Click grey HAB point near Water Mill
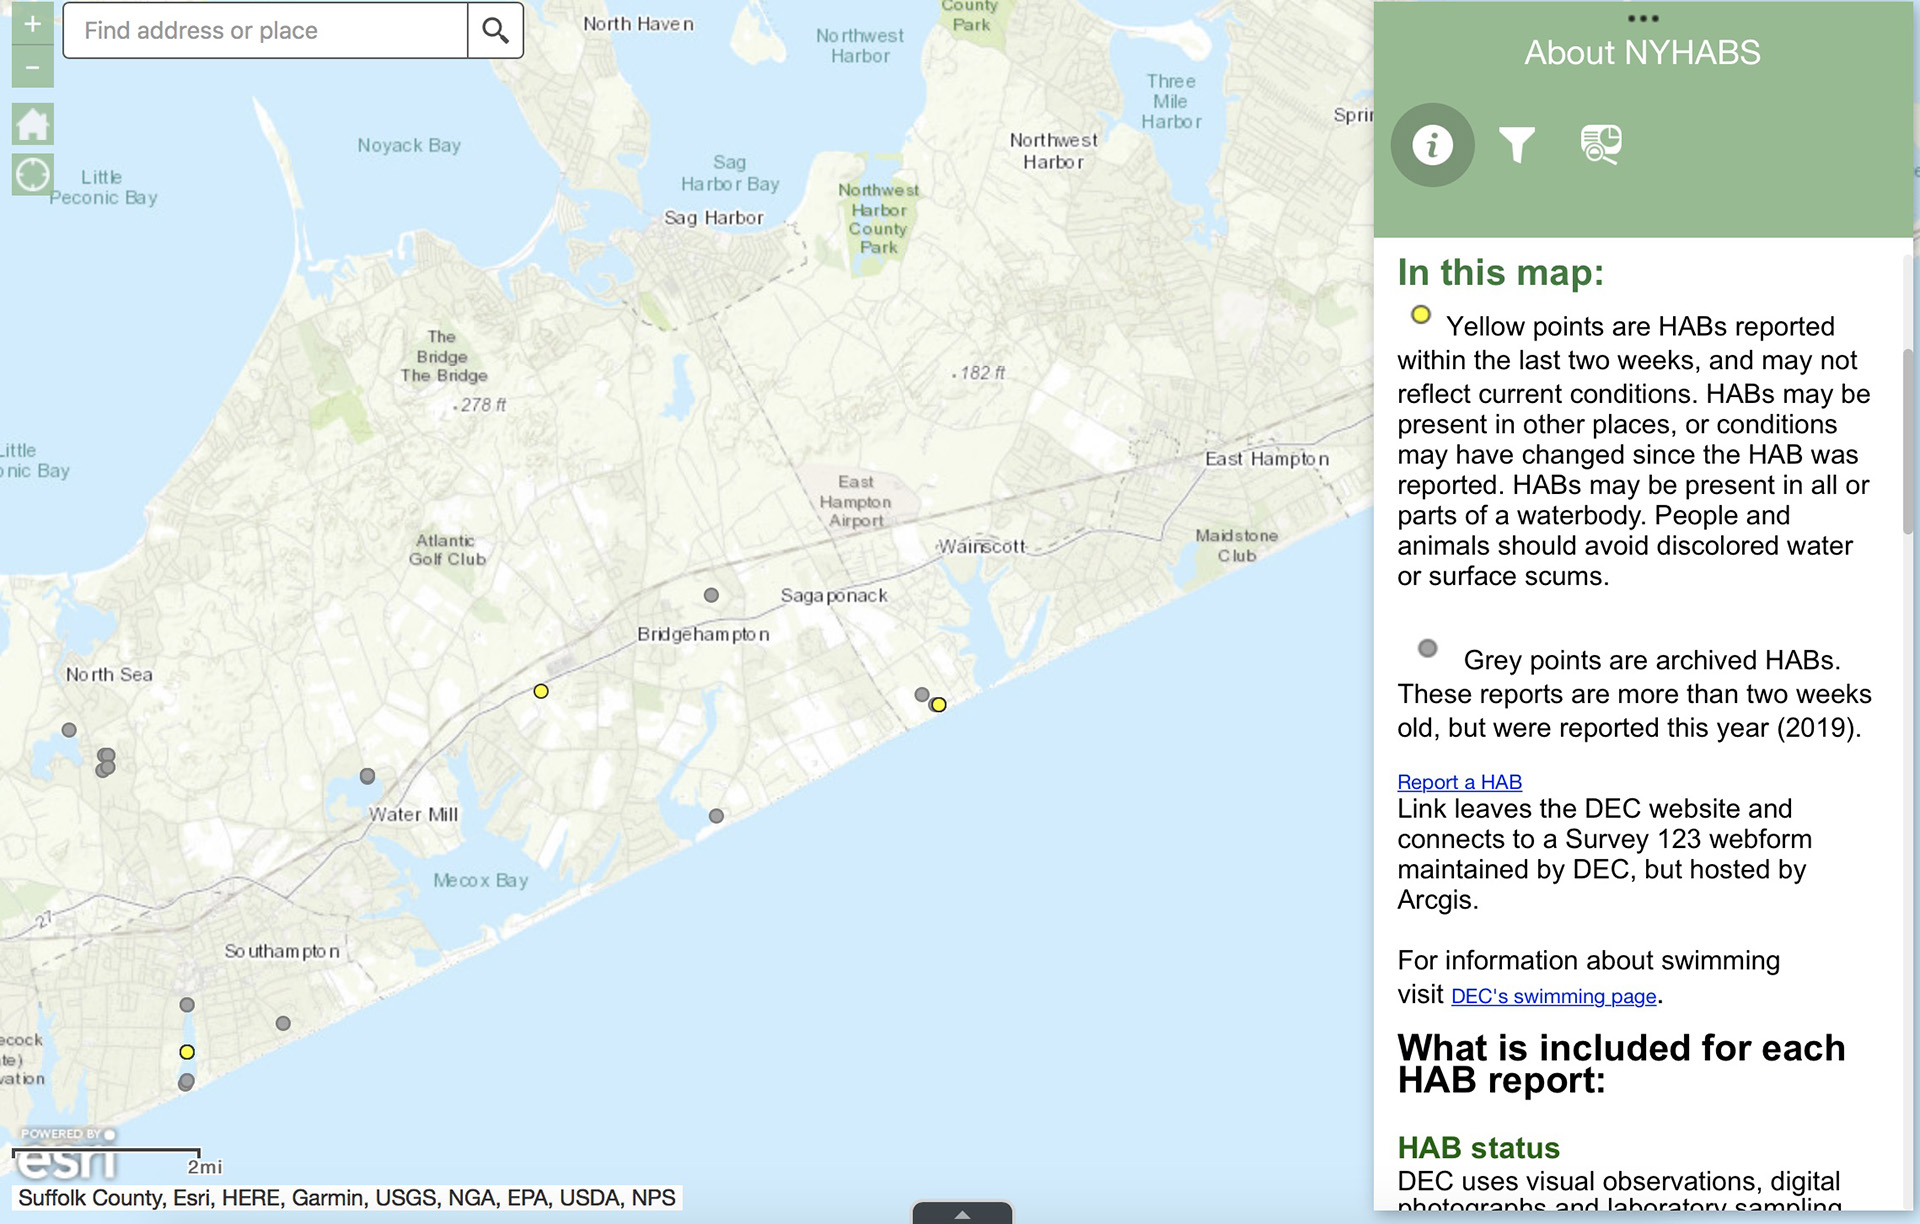Viewport: 1920px width, 1224px height. point(368,776)
